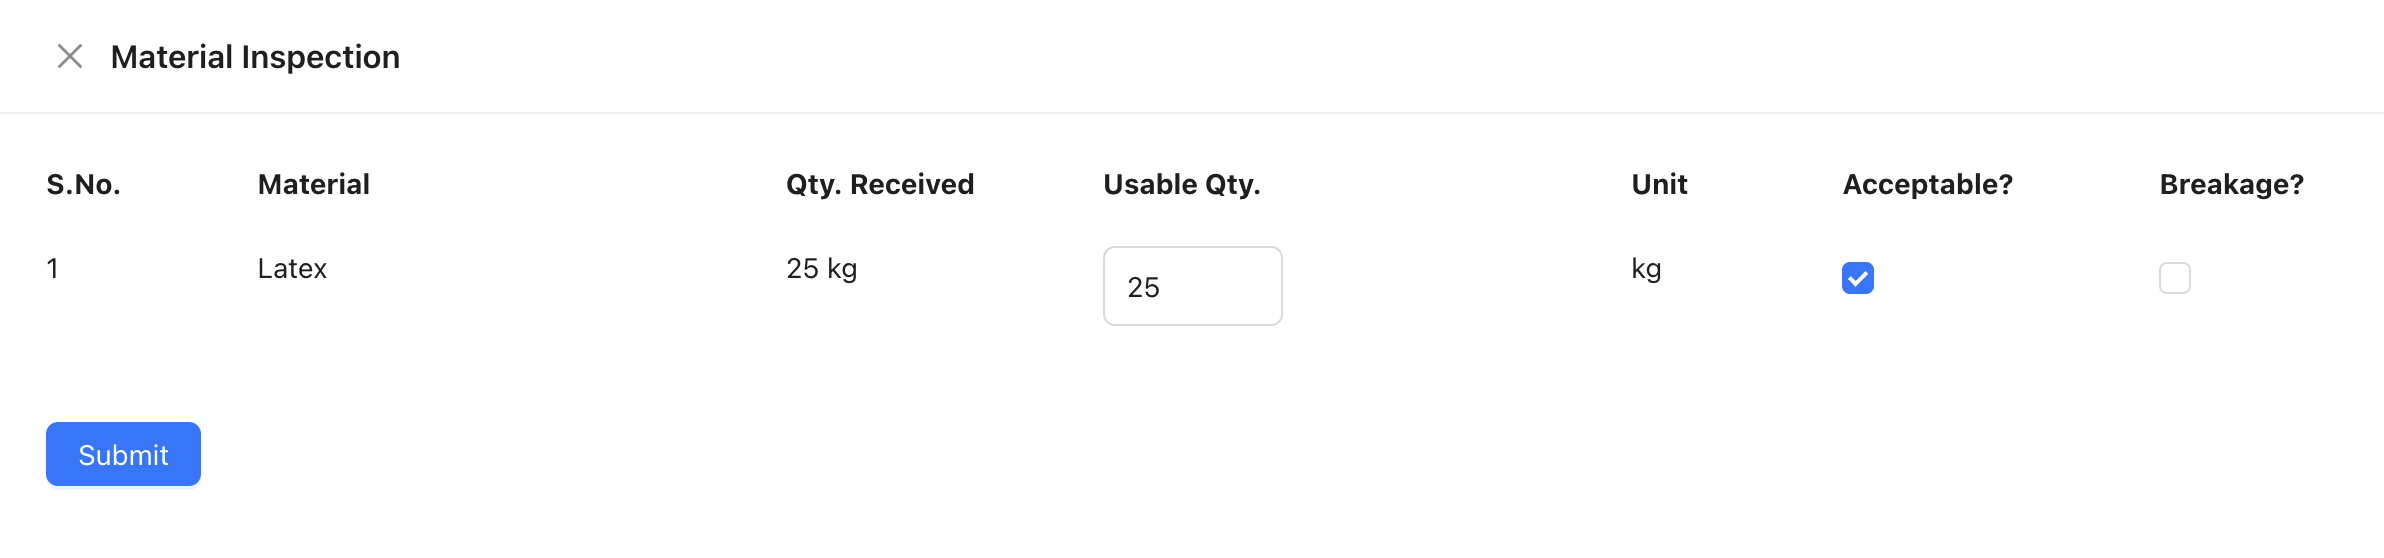Click the Acceptable? column header
The image size is (2384, 558).
[x=1927, y=184]
